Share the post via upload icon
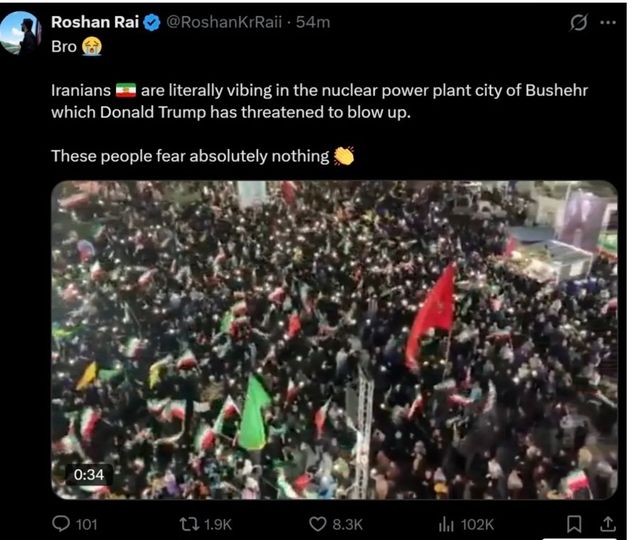This screenshot has width=640, height=540. coord(607,524)
